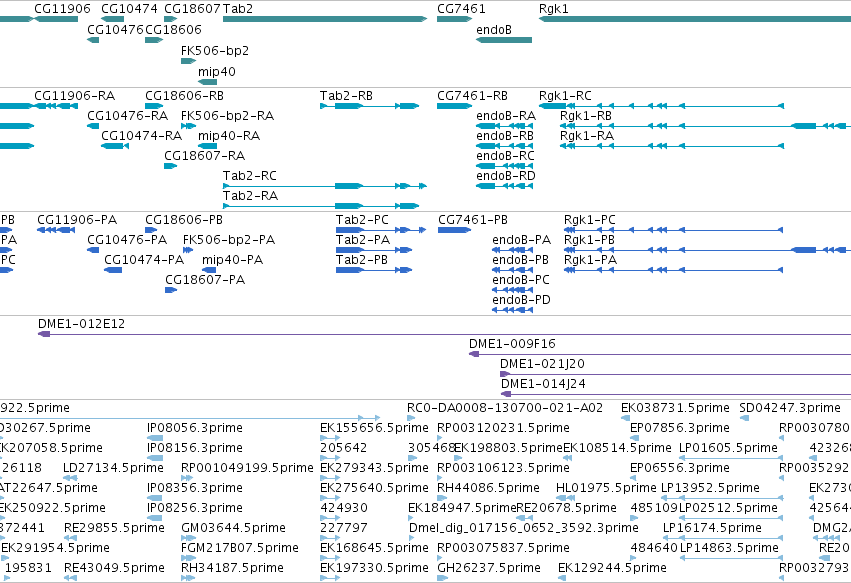Click the FK506-bp2 gene label

(x=215, y=50)
